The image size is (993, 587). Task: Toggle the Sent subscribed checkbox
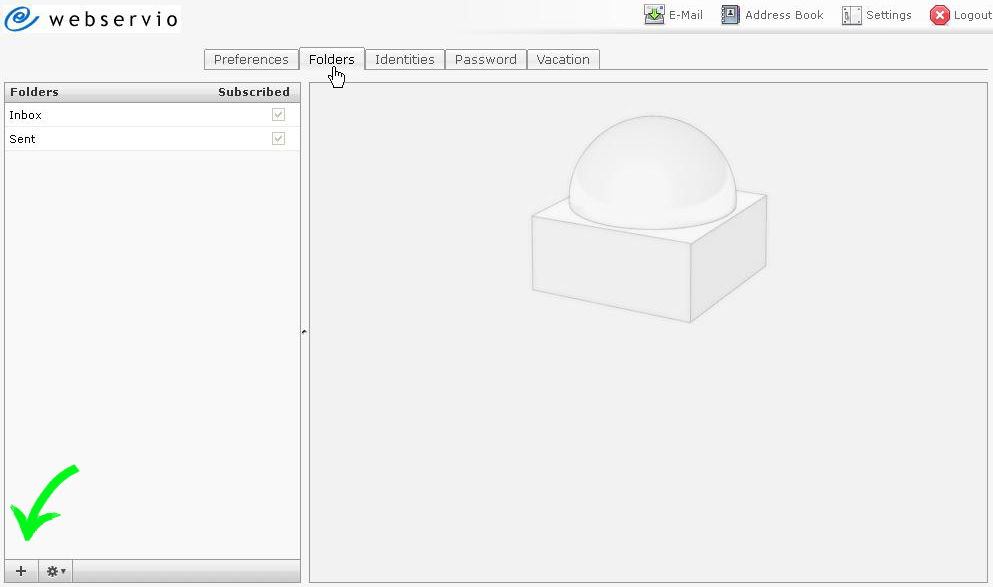coord(278,139)
